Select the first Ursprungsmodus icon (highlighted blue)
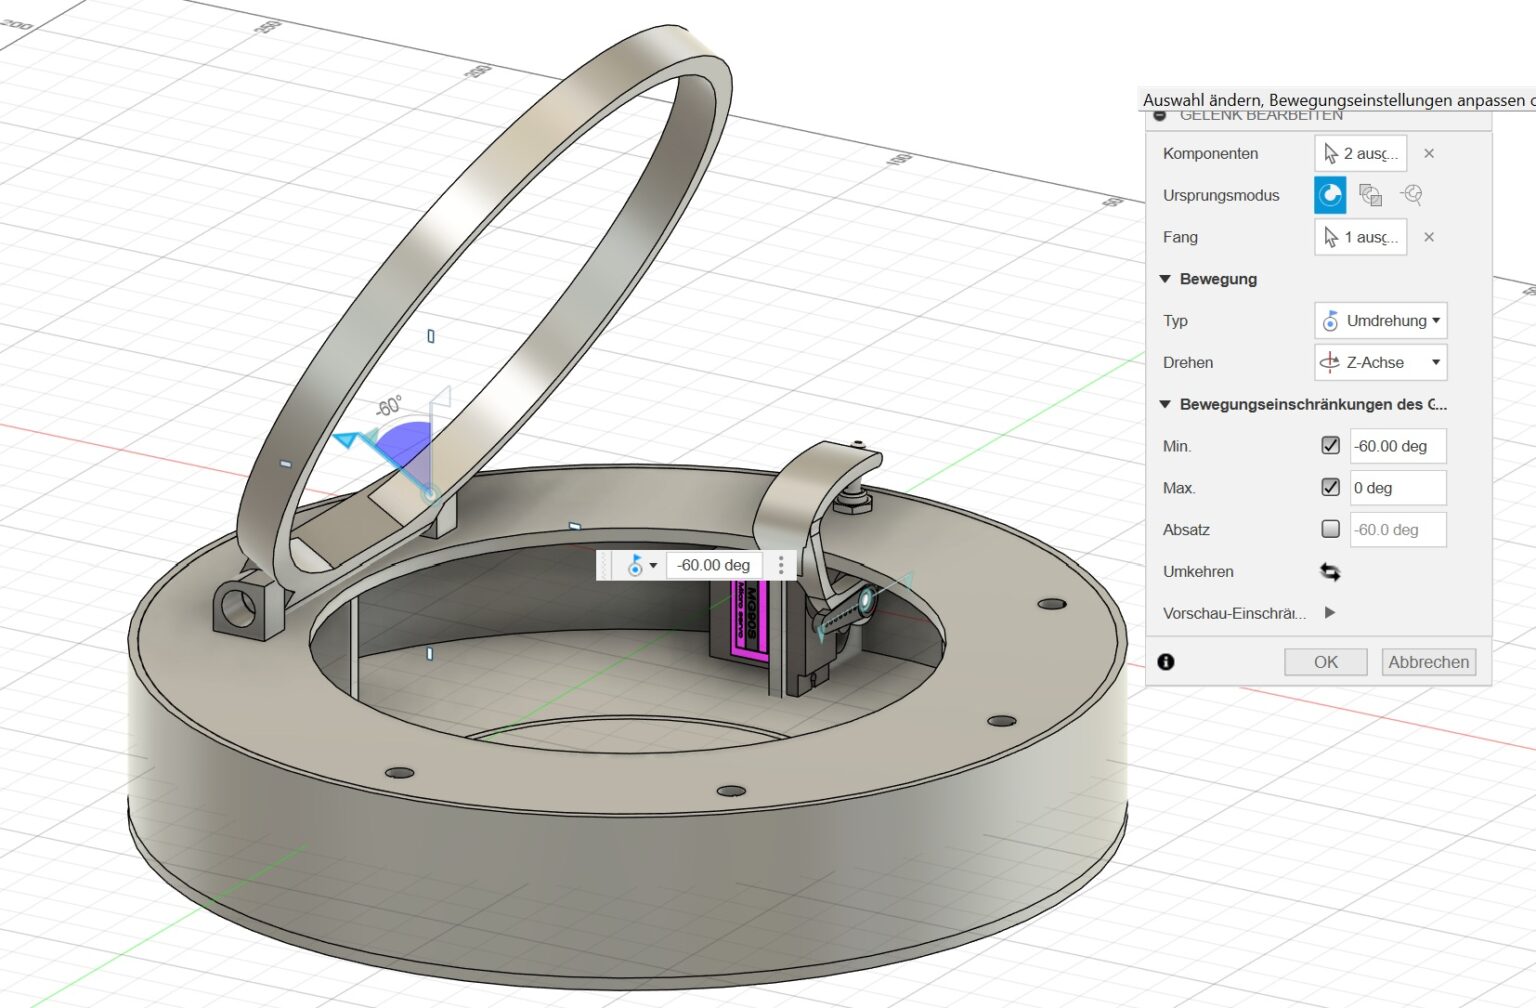 click(x=1330, y=195)
